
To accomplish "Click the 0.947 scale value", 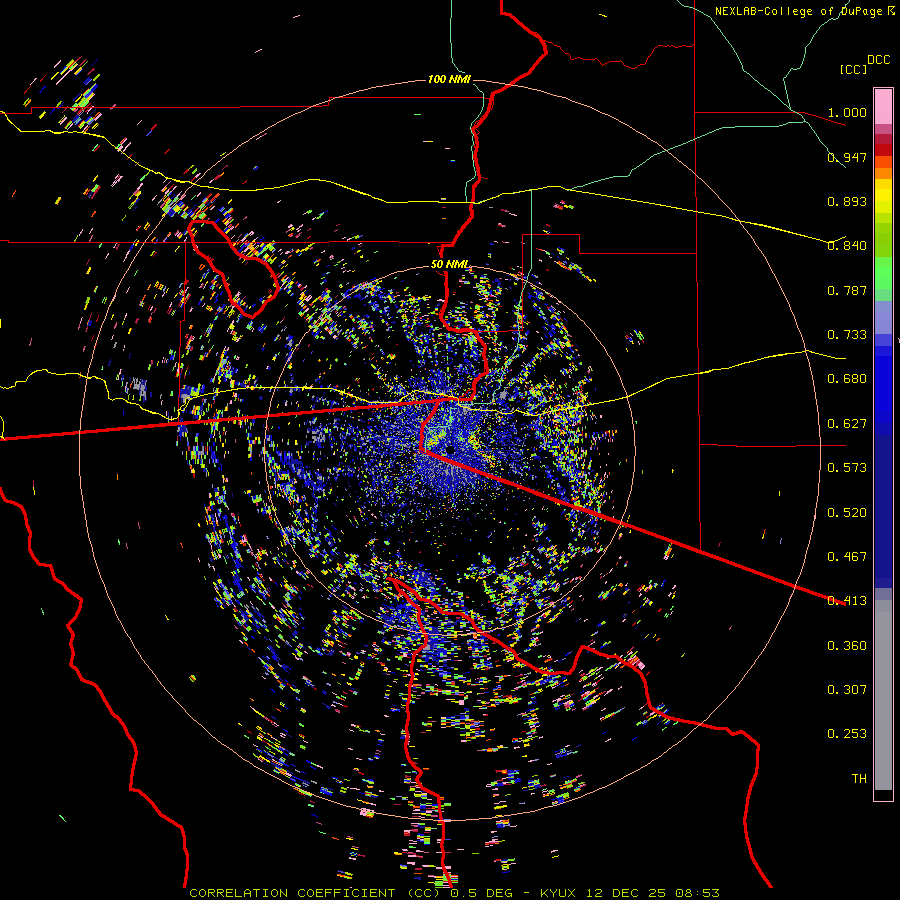I will tap(847, 157).
